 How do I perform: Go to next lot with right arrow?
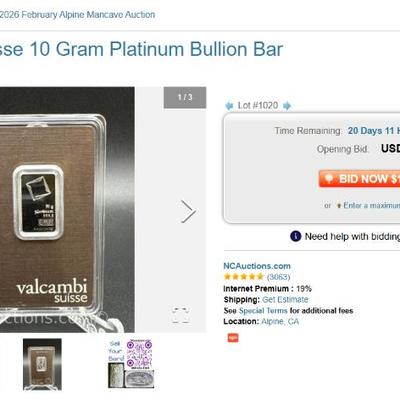pyautogui.click(x=287, y=106)
